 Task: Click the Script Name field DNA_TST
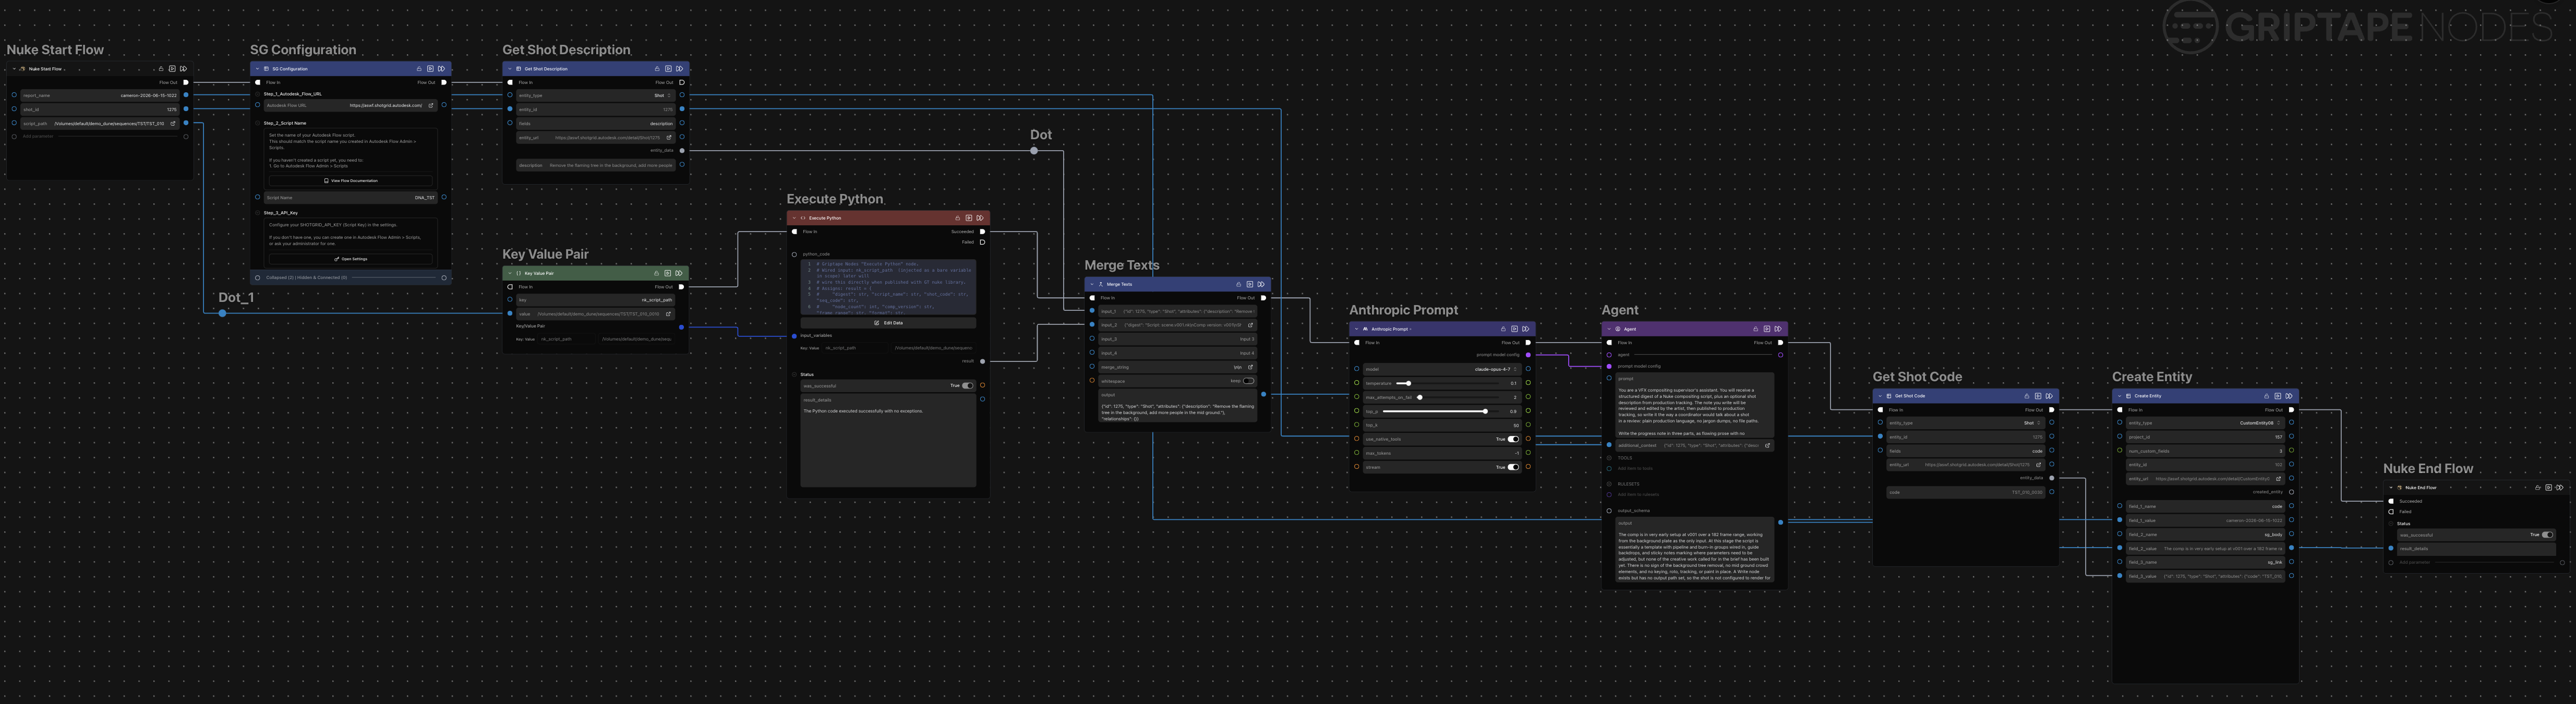(x=351, y=198)
